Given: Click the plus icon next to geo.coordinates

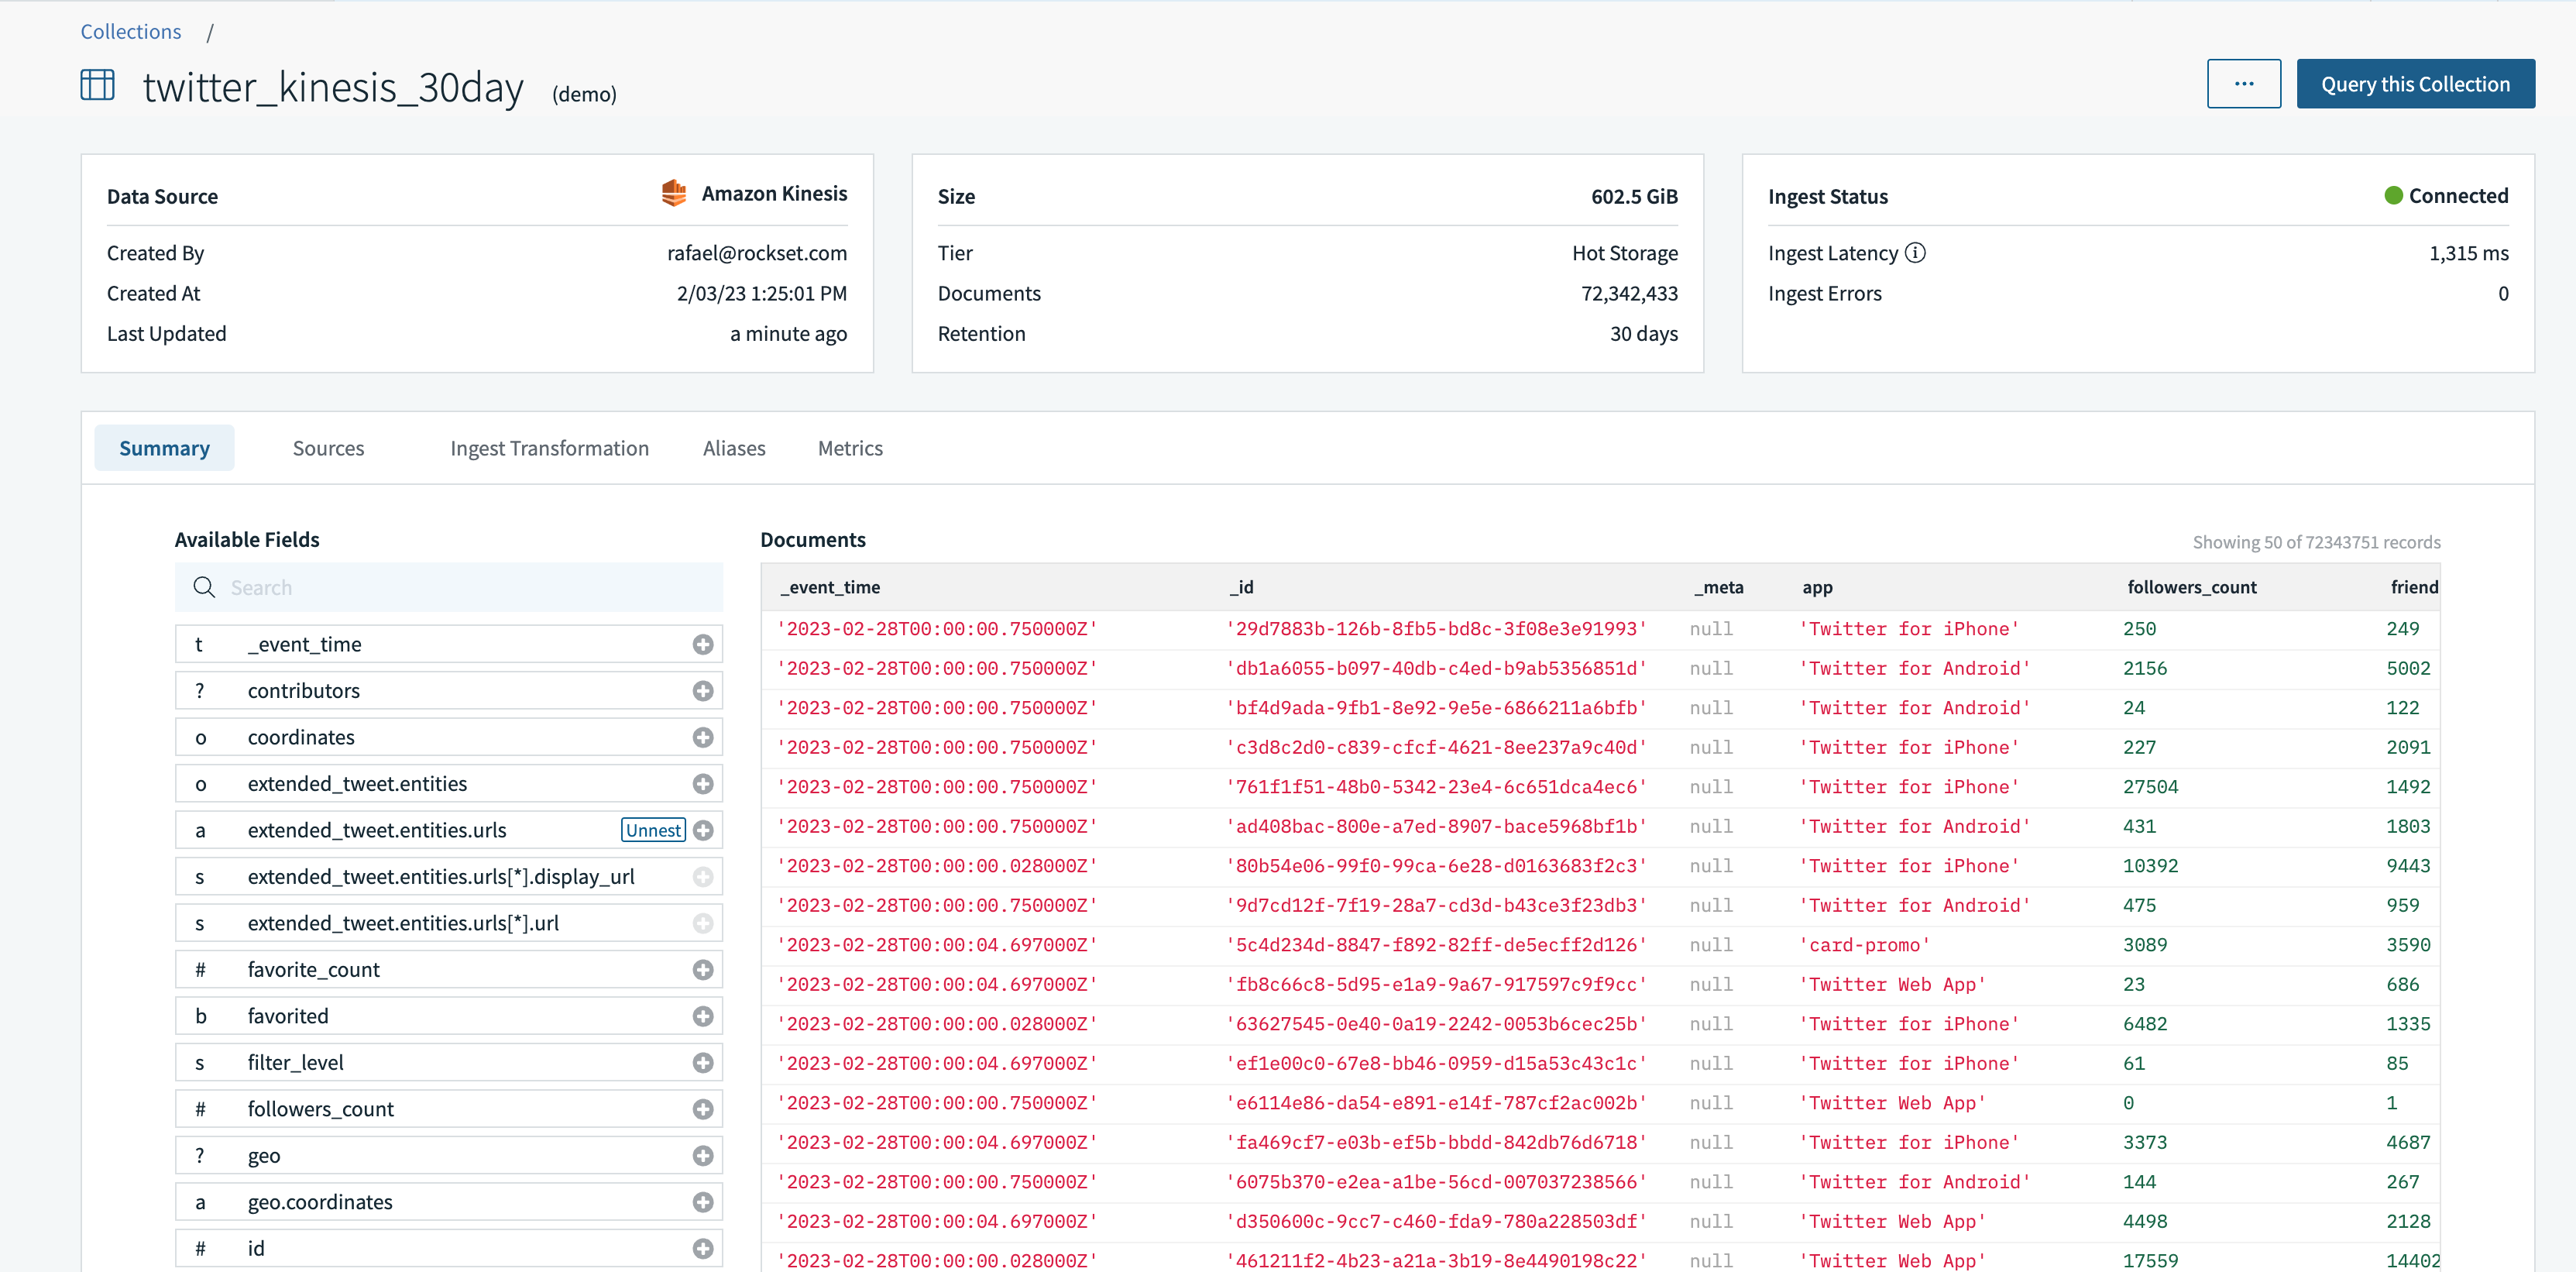Looking at the screenshot, I should [x=703, y=1202].
